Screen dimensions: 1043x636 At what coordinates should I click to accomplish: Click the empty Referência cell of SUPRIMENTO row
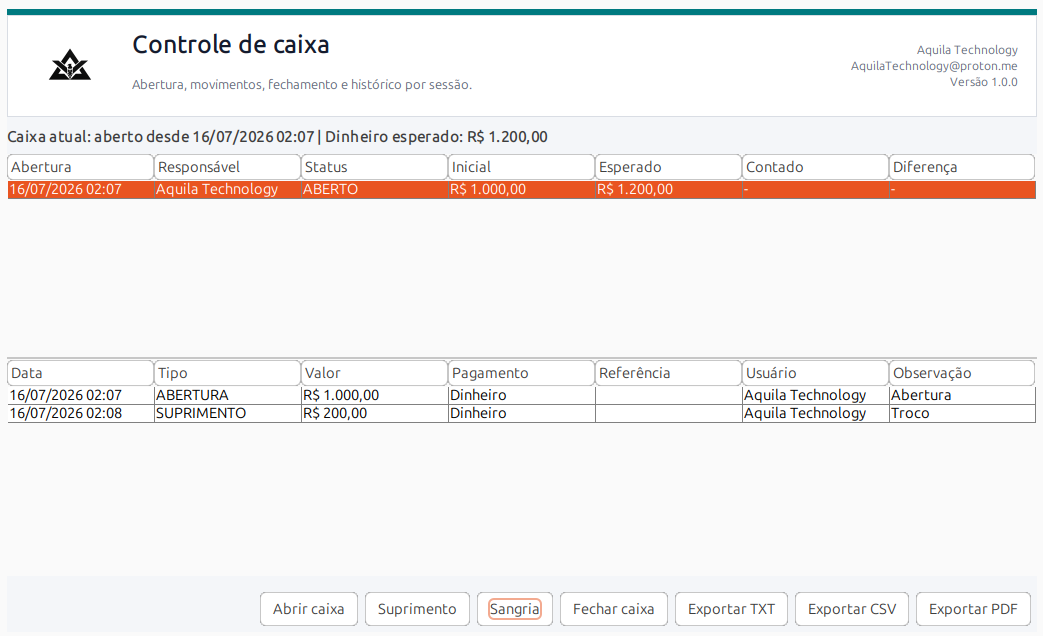point(669,413)
